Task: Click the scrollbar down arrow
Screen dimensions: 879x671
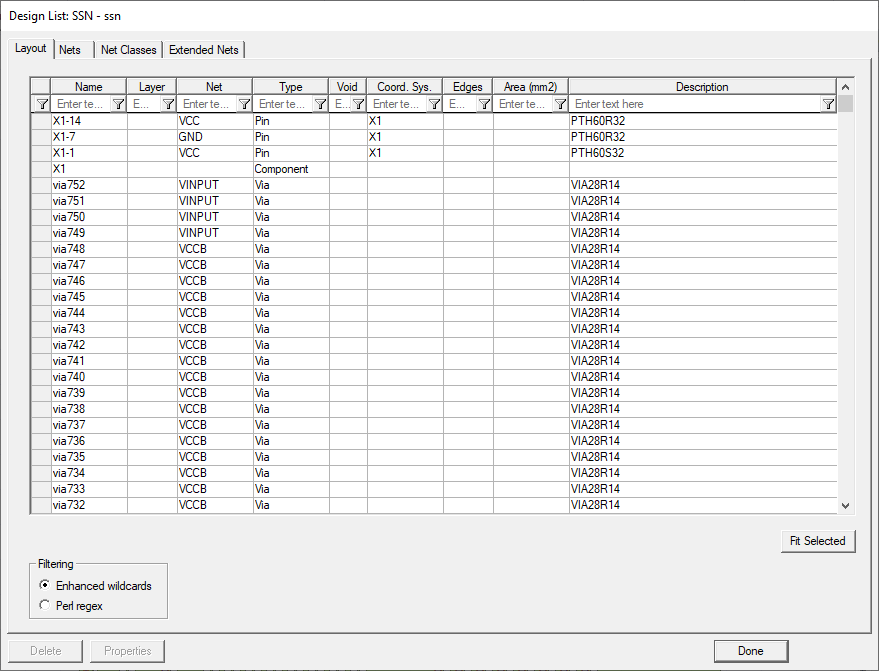Action: [x=845, y=505]
